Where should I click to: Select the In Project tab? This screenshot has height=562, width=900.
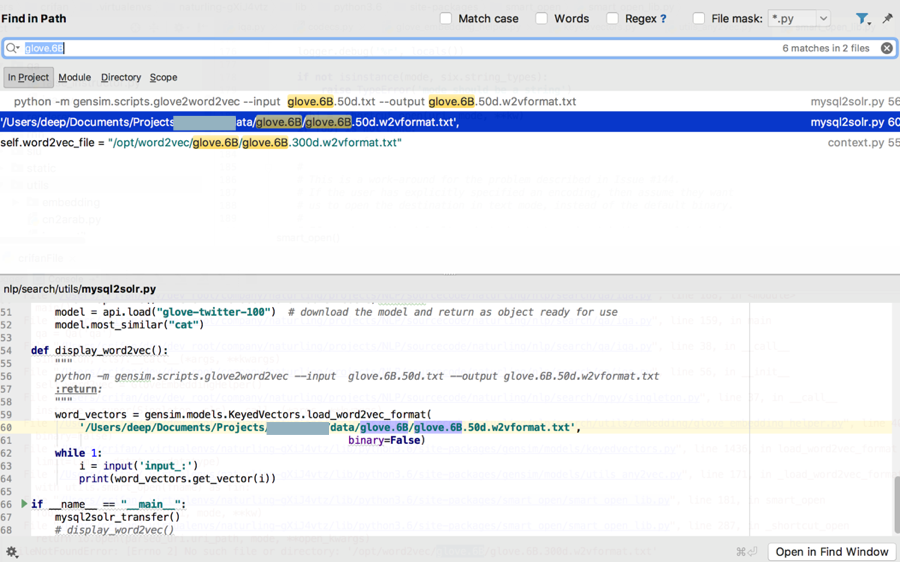point(28,77)
